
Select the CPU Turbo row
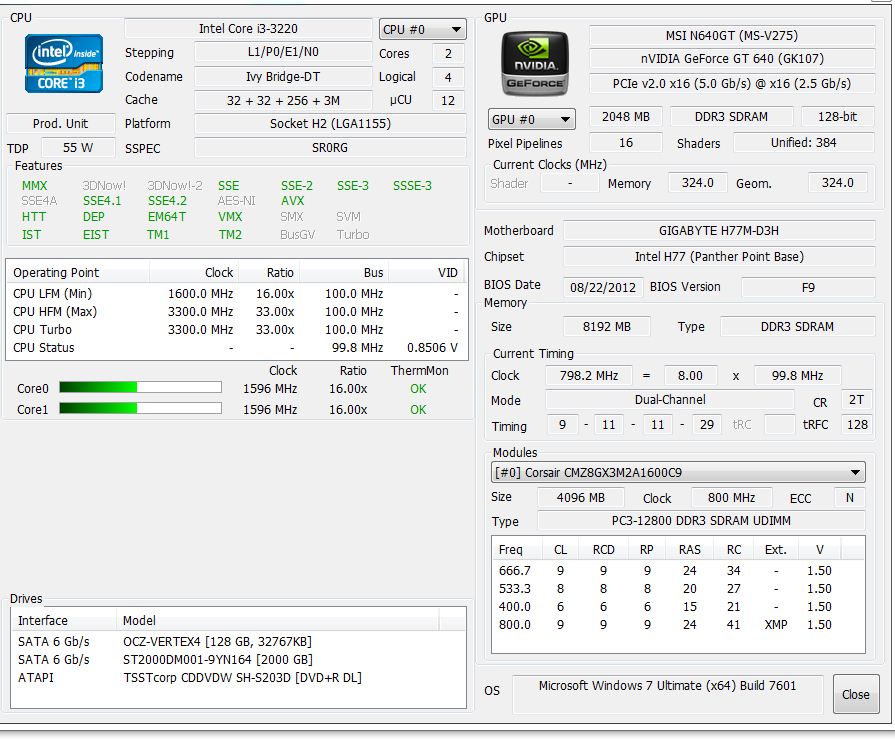[236, 330]
